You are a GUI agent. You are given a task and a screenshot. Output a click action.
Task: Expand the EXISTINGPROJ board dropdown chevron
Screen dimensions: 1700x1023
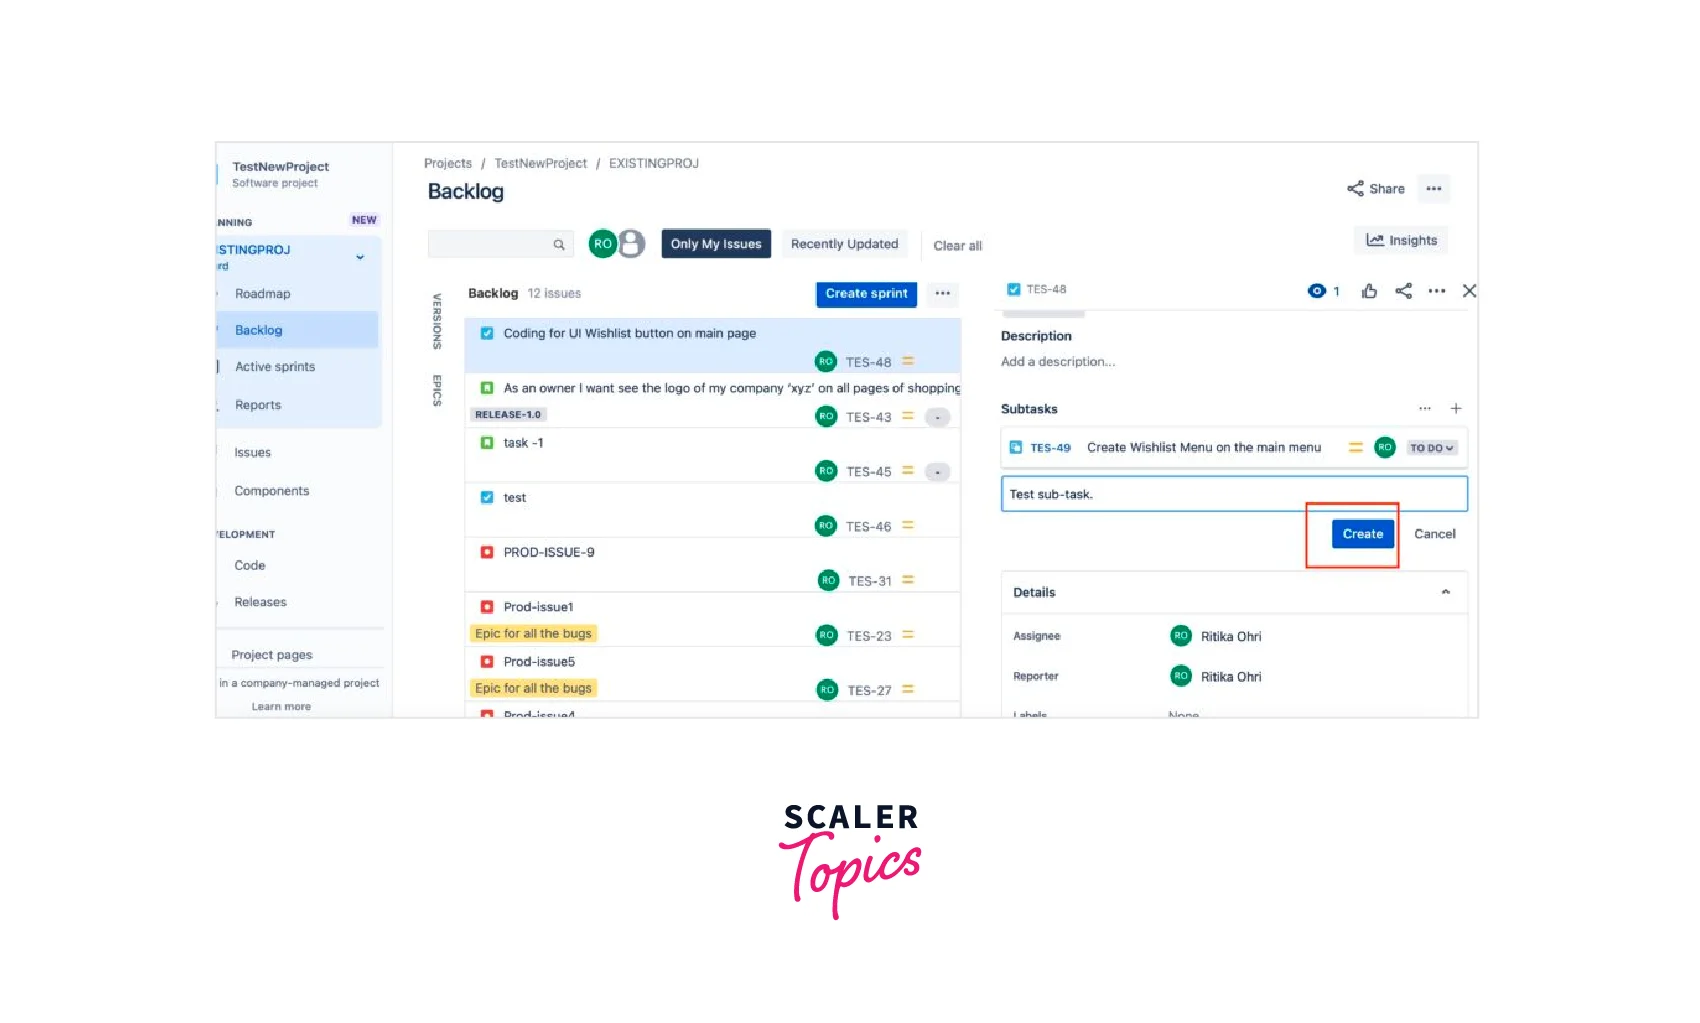(360, 257)
